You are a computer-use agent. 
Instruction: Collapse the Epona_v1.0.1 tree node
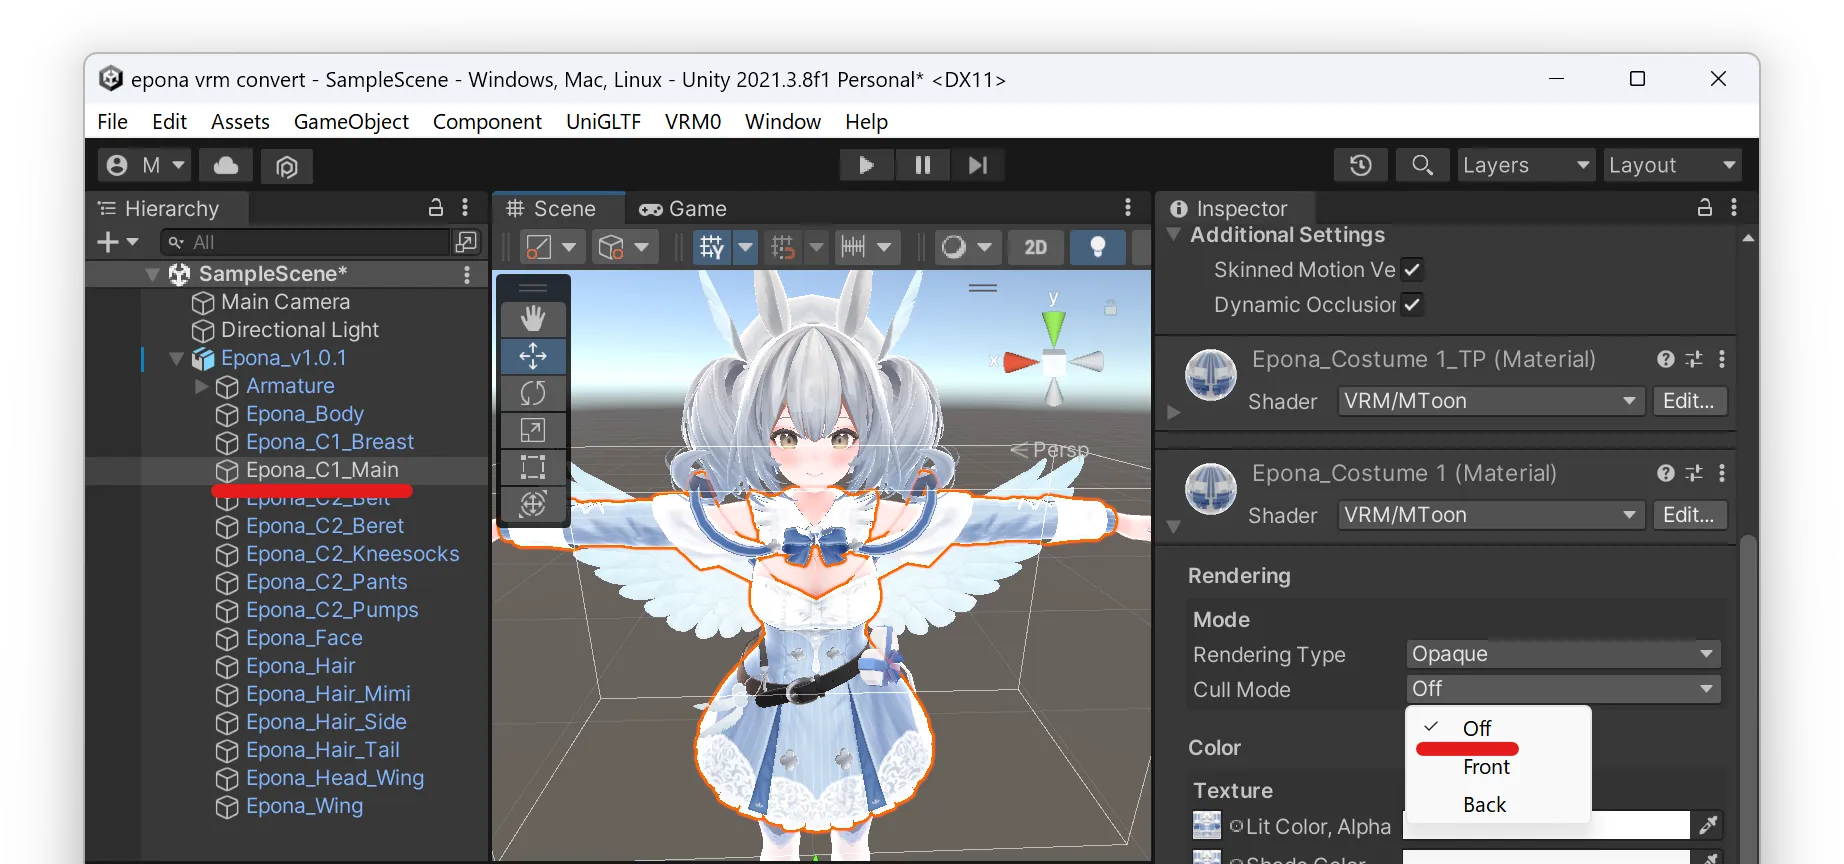(177, 358)
